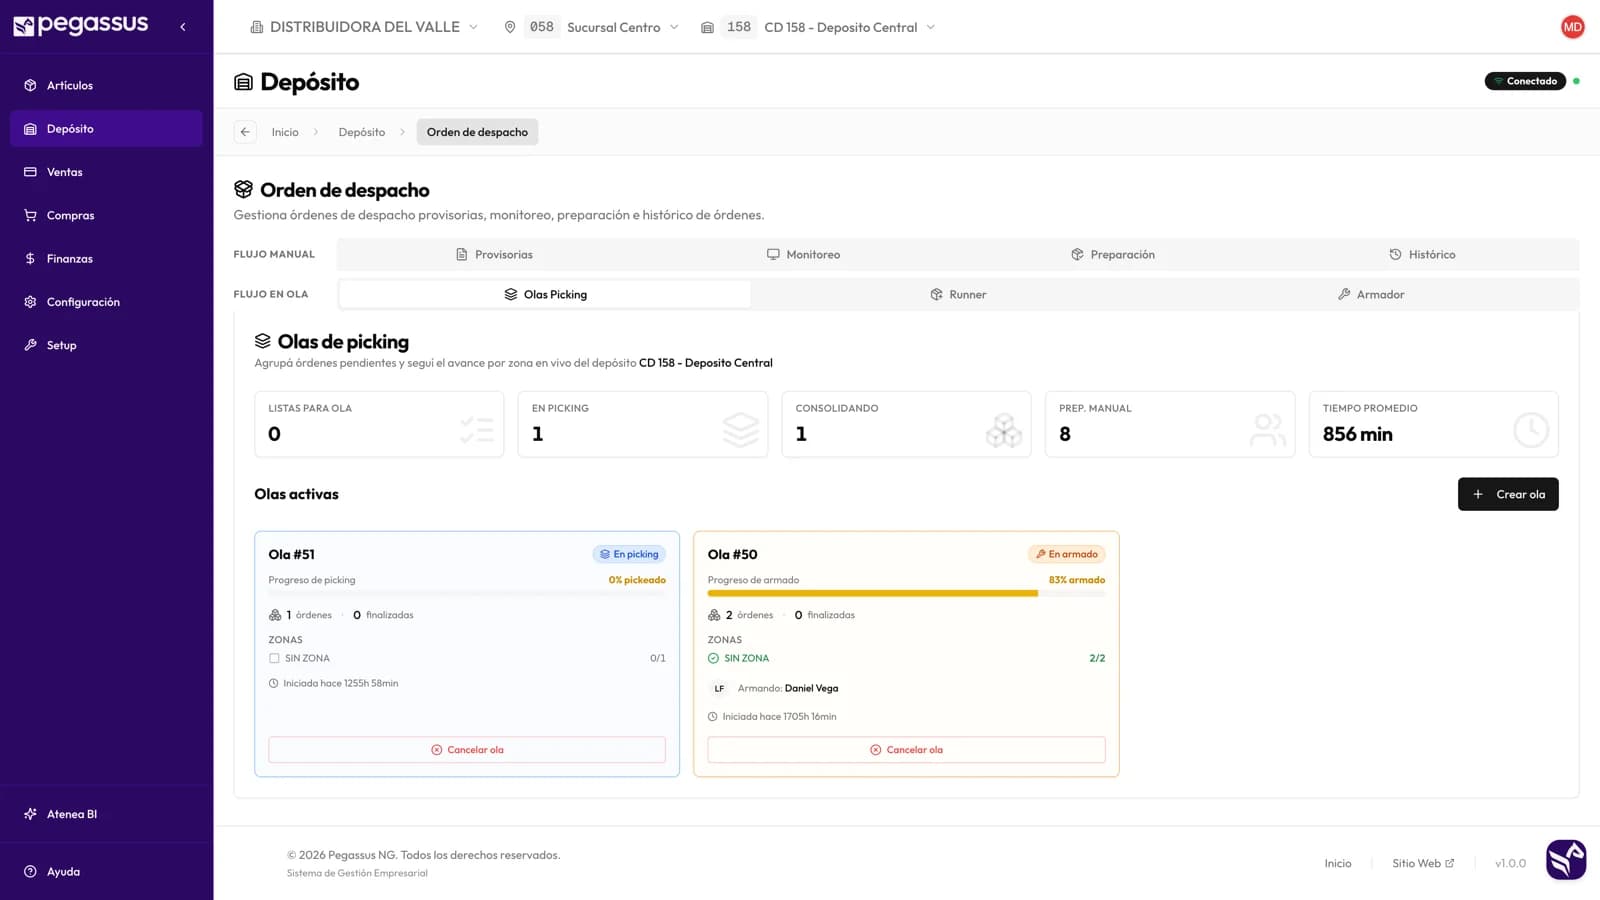Open the MD user avatar menu
Viewport: 1600px width, 900px height.
(x=1572, y=27)
